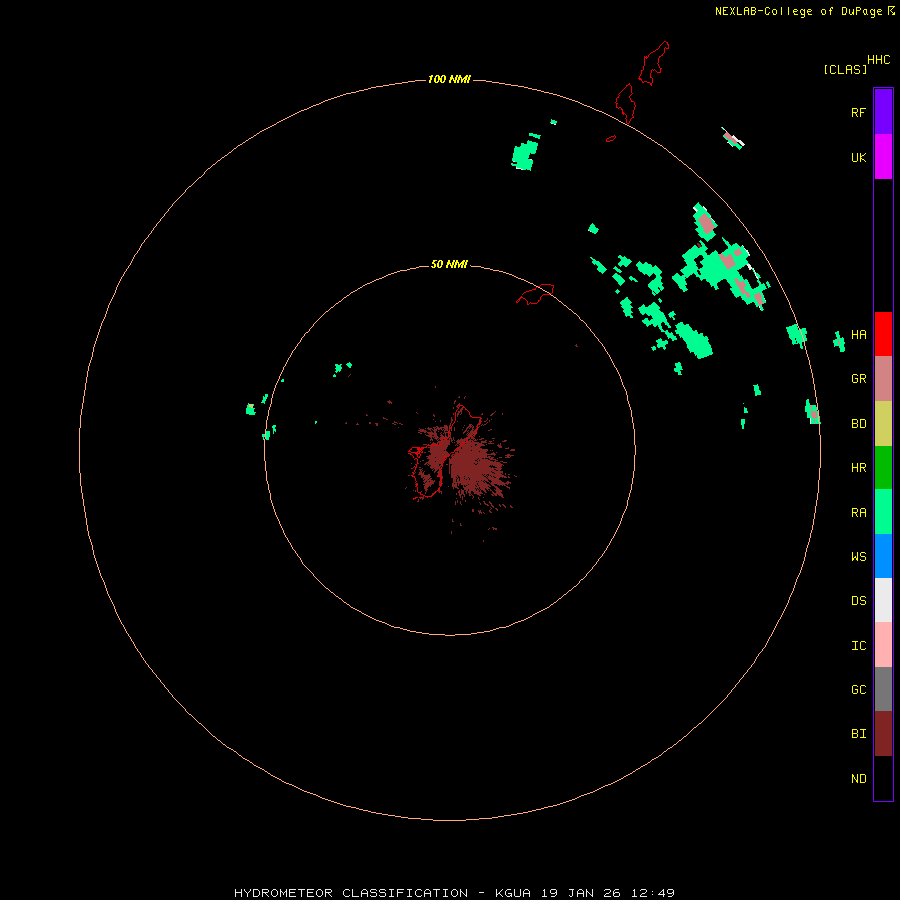Select the BD yellow legend block
Image resolution: width=900 pixels, height=900 pixels.
(883, 424)
